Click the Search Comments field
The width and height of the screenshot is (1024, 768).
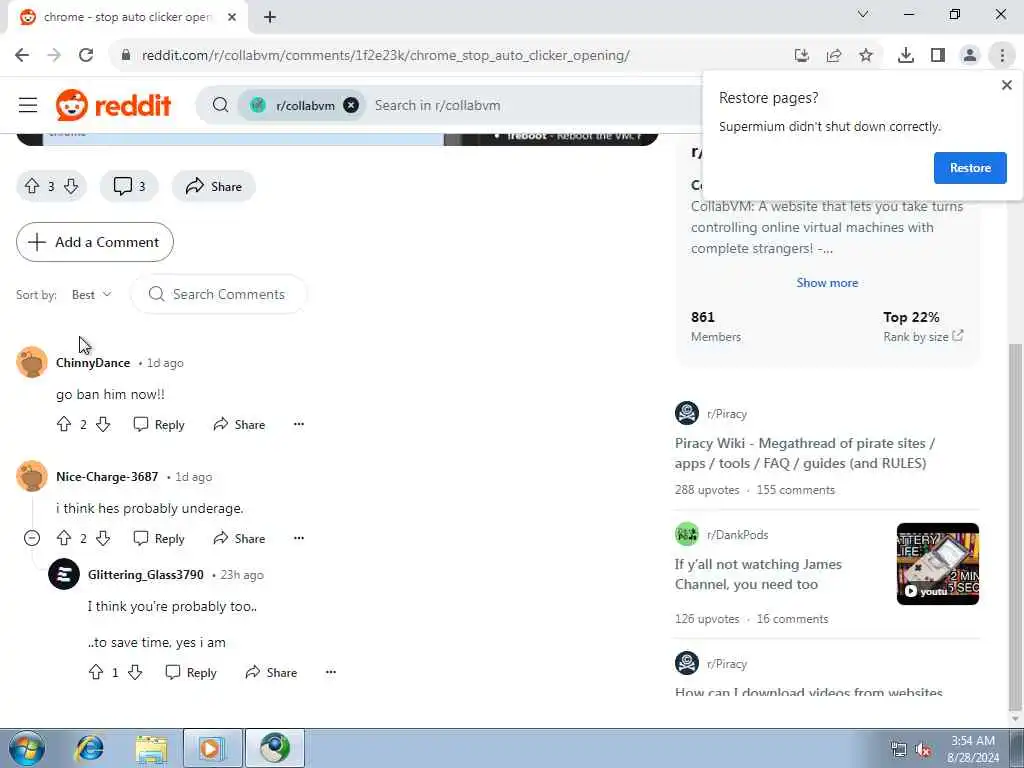point(219,295)
